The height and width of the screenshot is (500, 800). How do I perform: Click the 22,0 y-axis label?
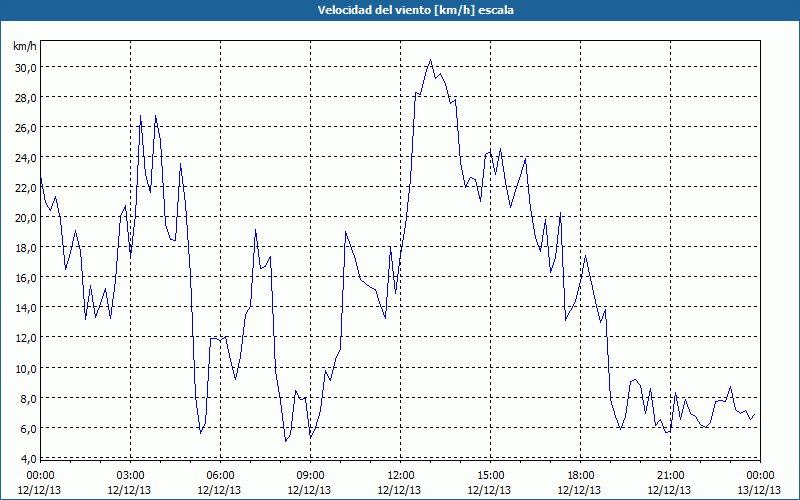25,188
